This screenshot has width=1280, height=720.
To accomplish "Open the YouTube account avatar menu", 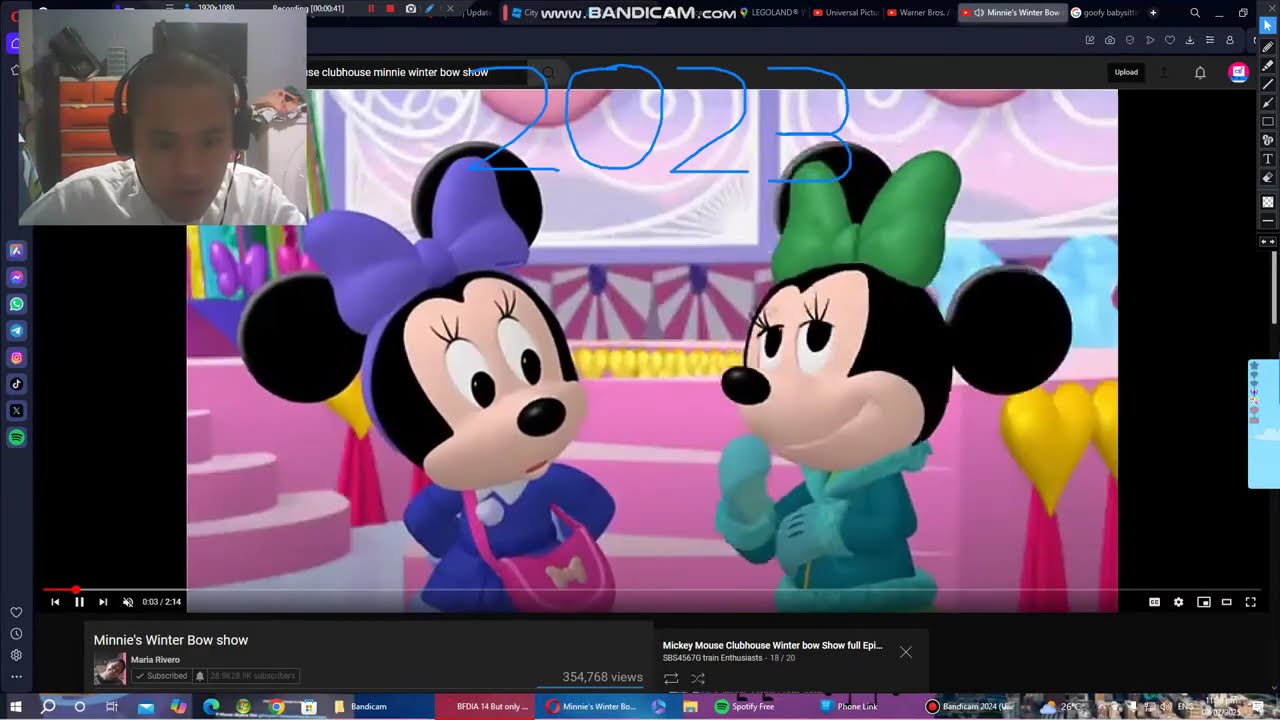I will click(x=1238, y=72).
